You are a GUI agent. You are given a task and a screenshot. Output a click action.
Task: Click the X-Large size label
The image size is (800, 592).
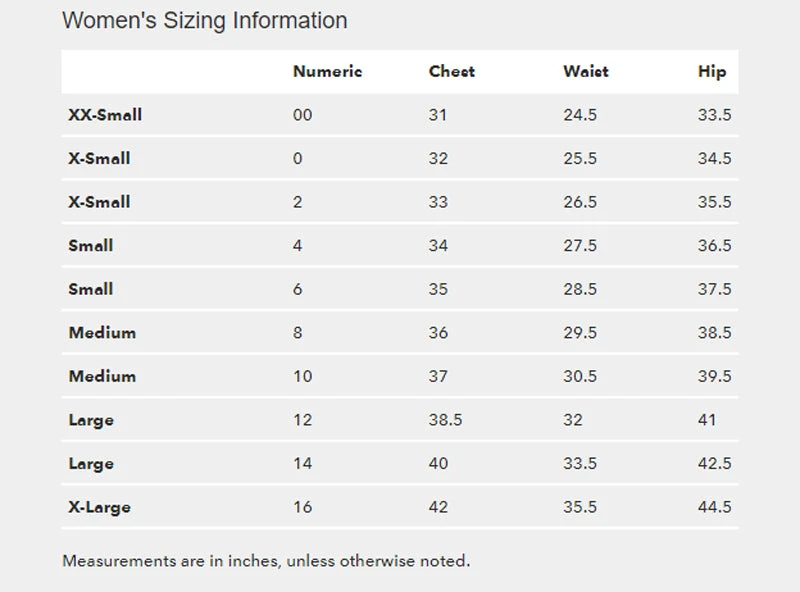click(x=99, y=507)
